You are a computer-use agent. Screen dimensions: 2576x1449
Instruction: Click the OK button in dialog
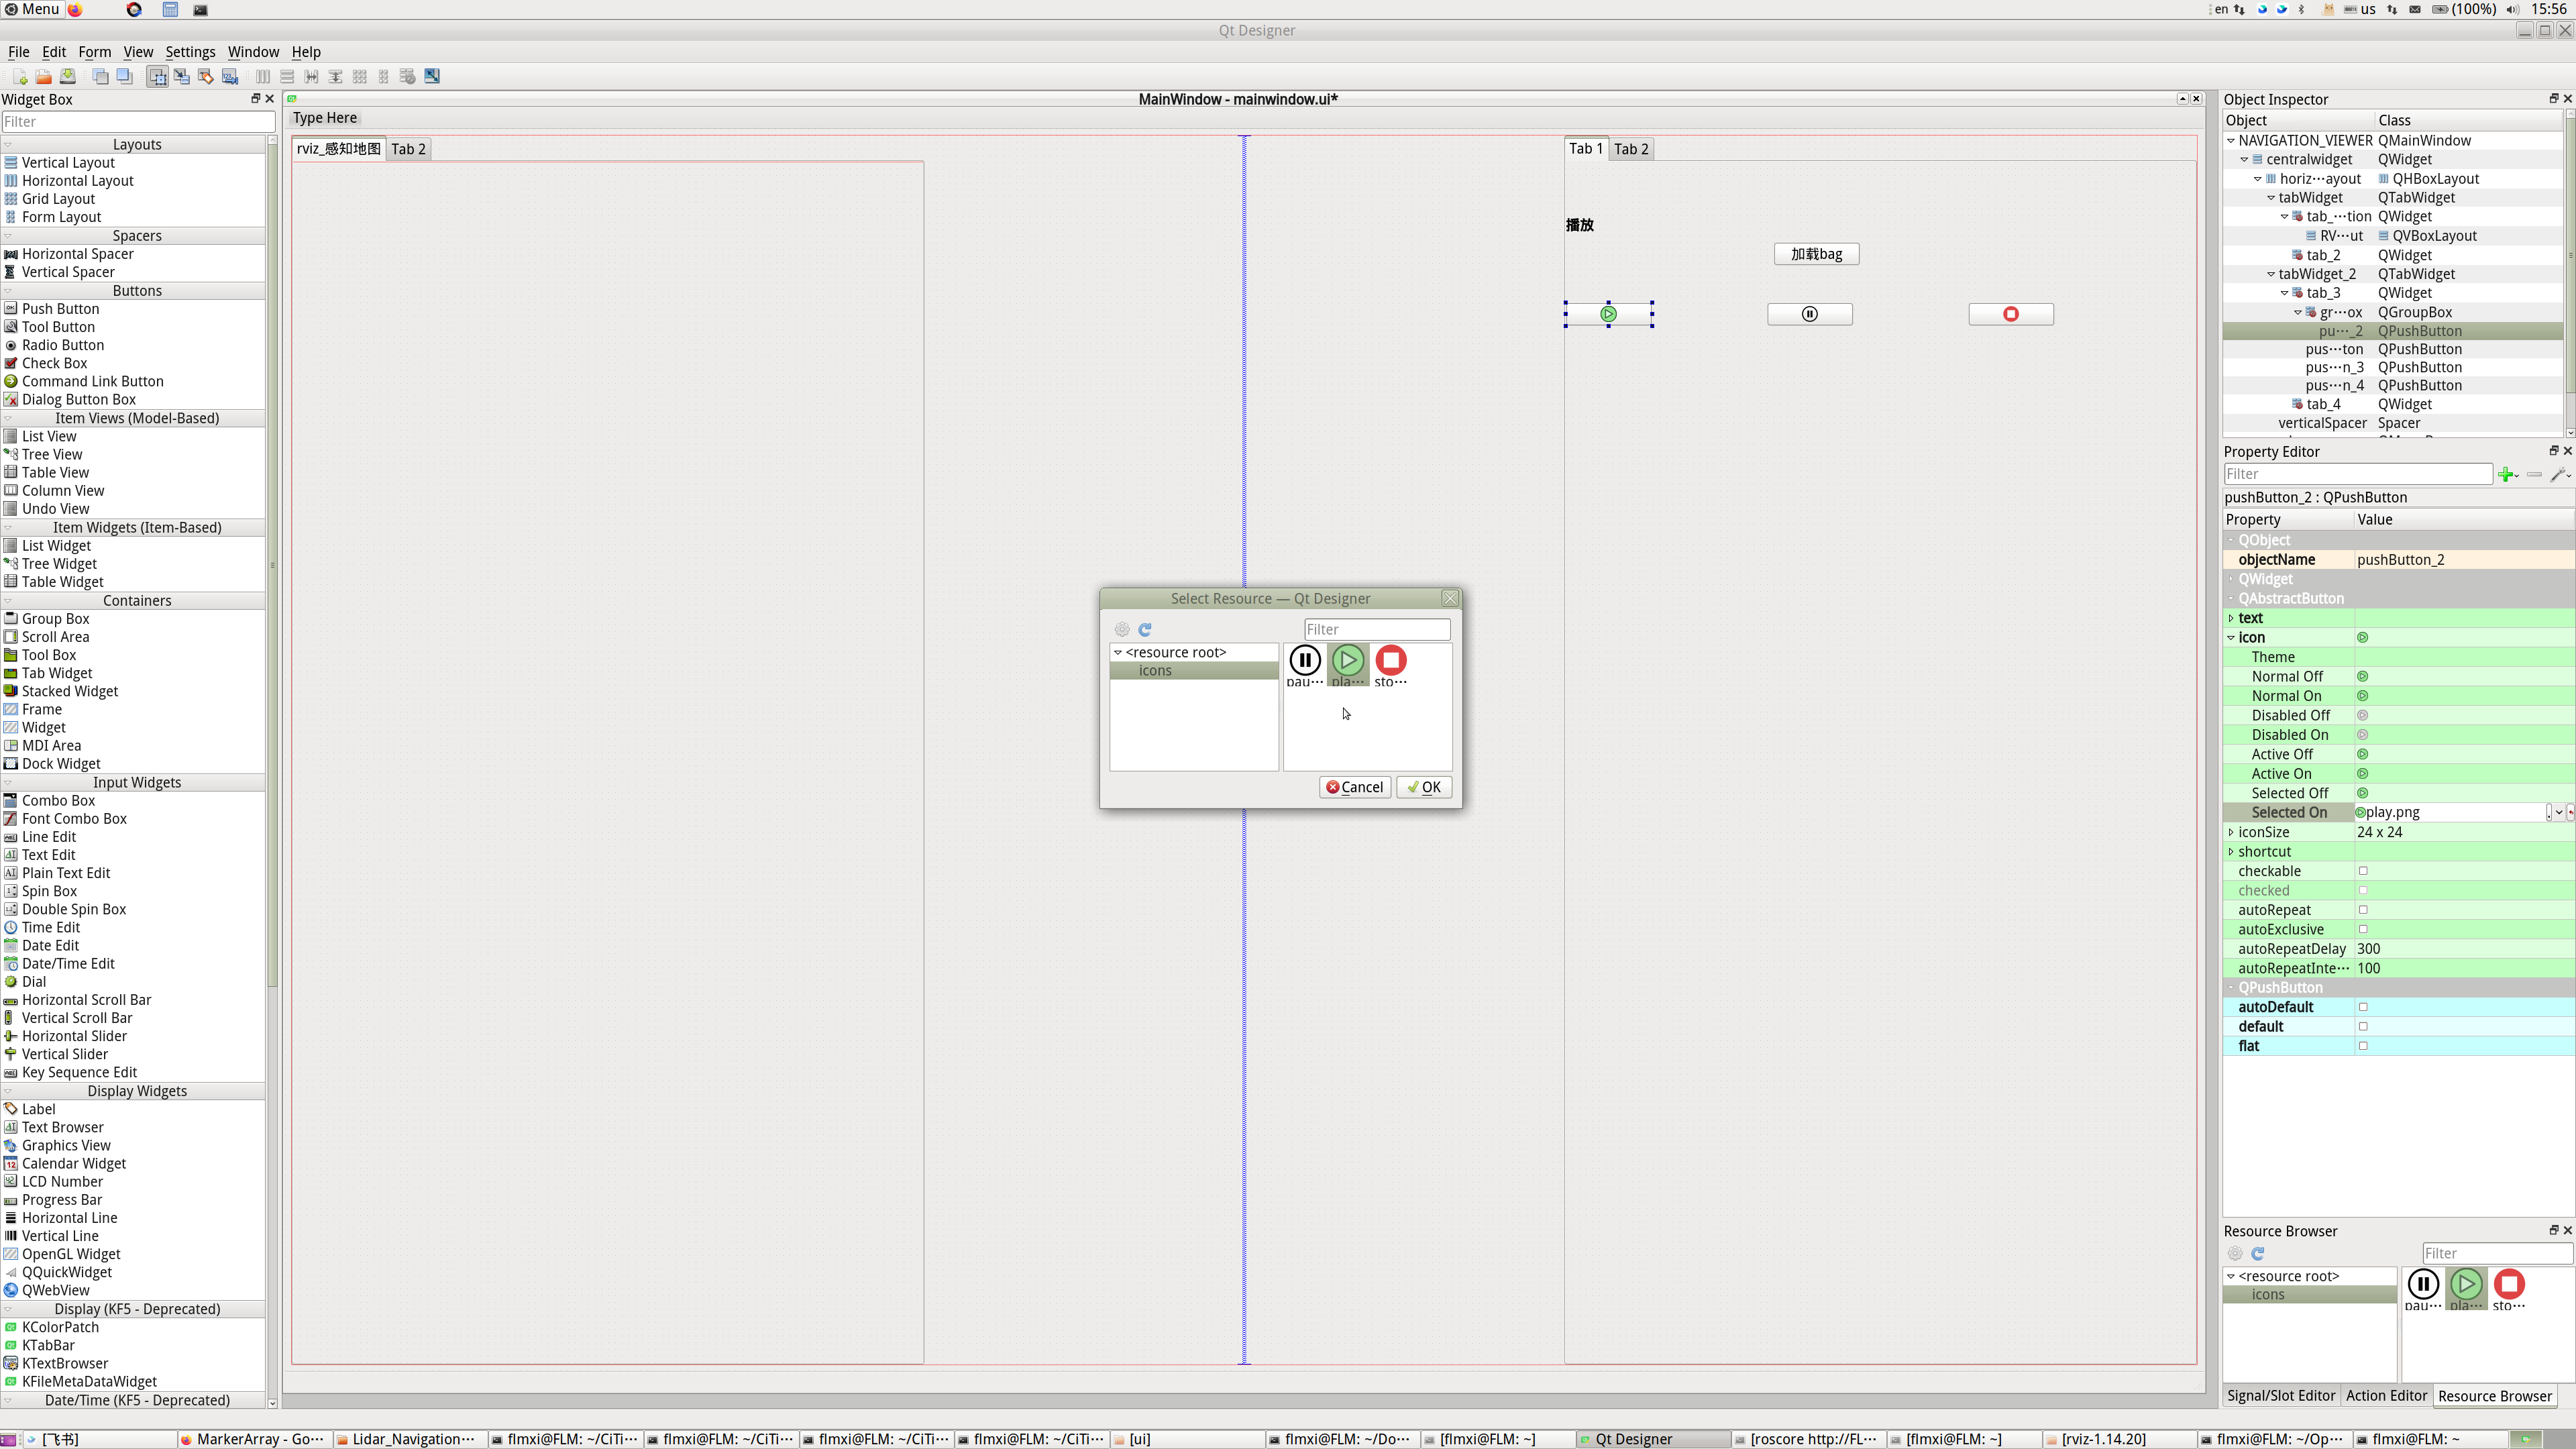(1423, 787)
